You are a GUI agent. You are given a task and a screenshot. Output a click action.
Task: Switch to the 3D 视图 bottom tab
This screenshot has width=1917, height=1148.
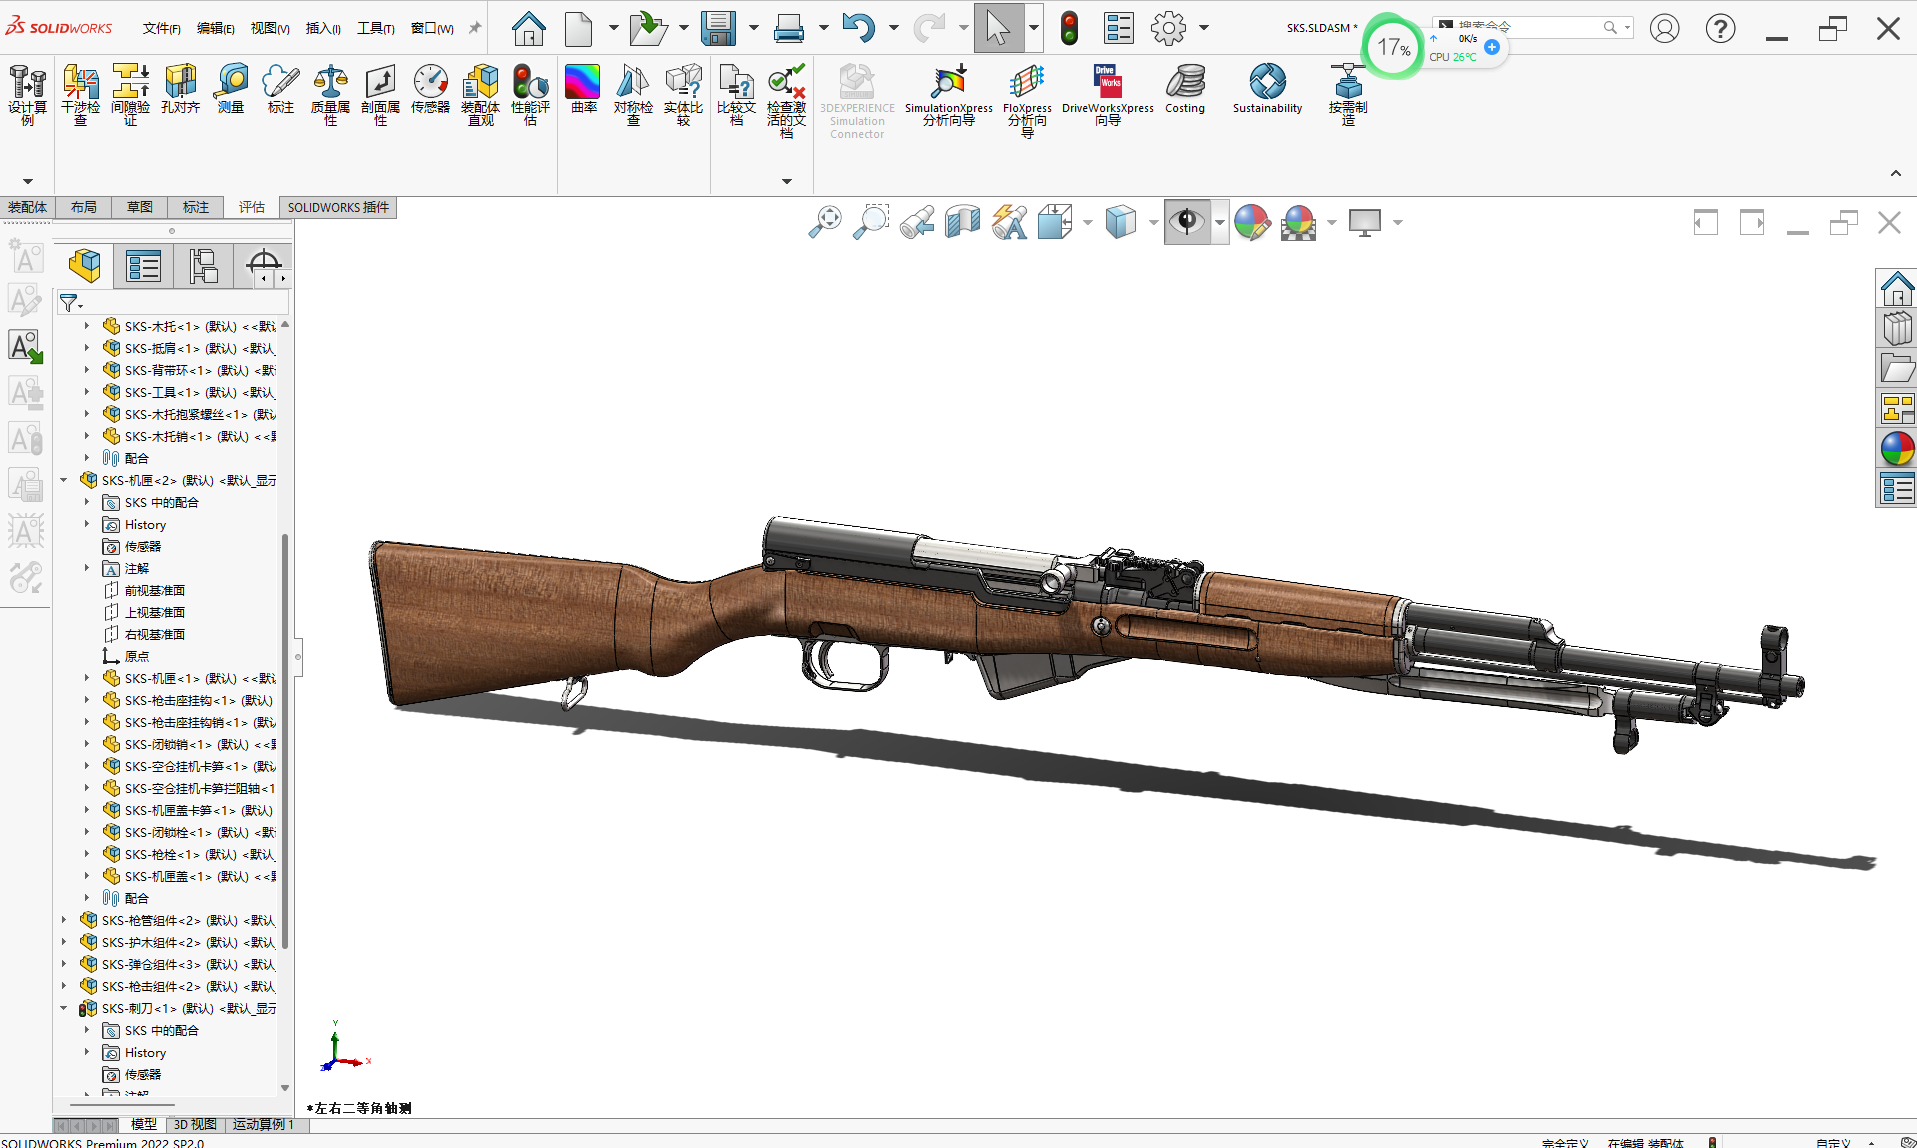[x=195, y=1125]
